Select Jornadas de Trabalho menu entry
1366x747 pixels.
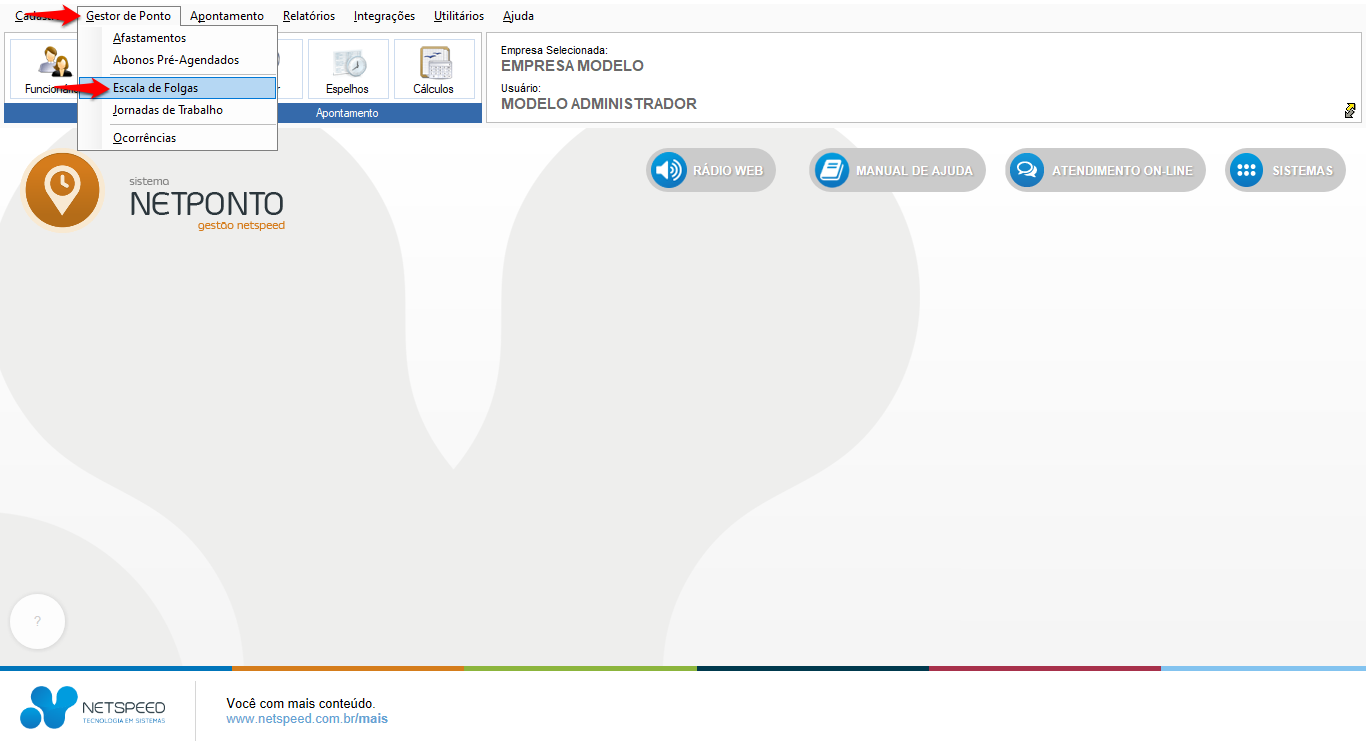177,110
